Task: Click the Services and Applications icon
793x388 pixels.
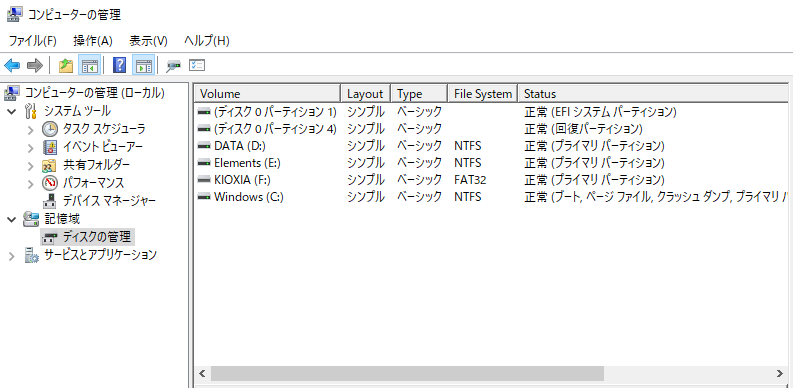Action: click(31, 255)
